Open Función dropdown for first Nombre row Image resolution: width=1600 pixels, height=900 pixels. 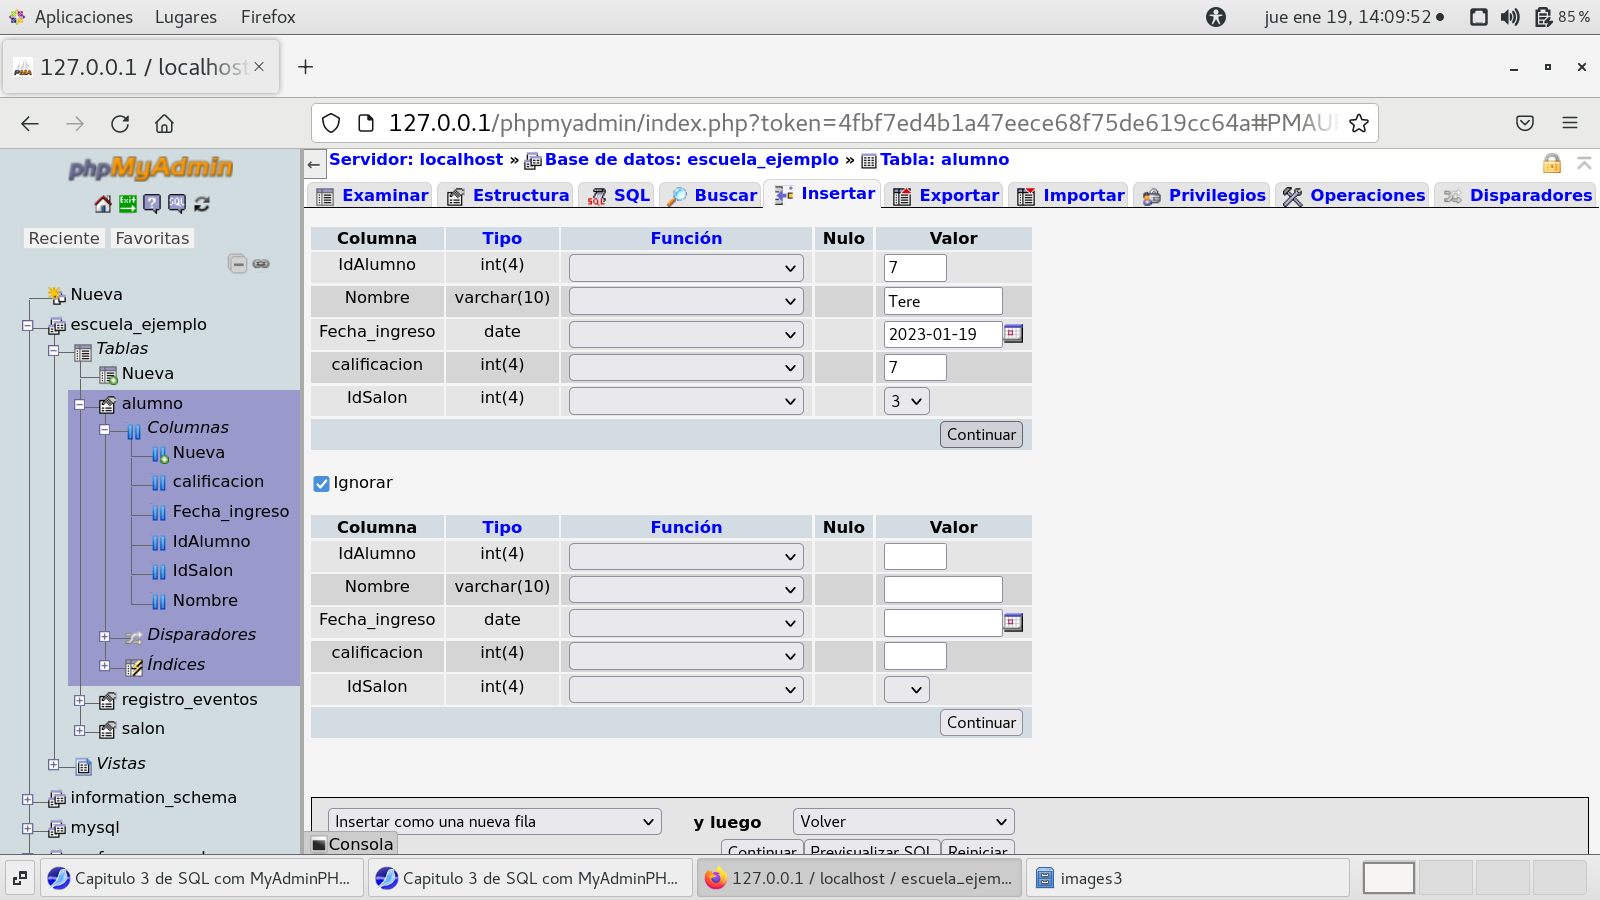pos(686,301)
